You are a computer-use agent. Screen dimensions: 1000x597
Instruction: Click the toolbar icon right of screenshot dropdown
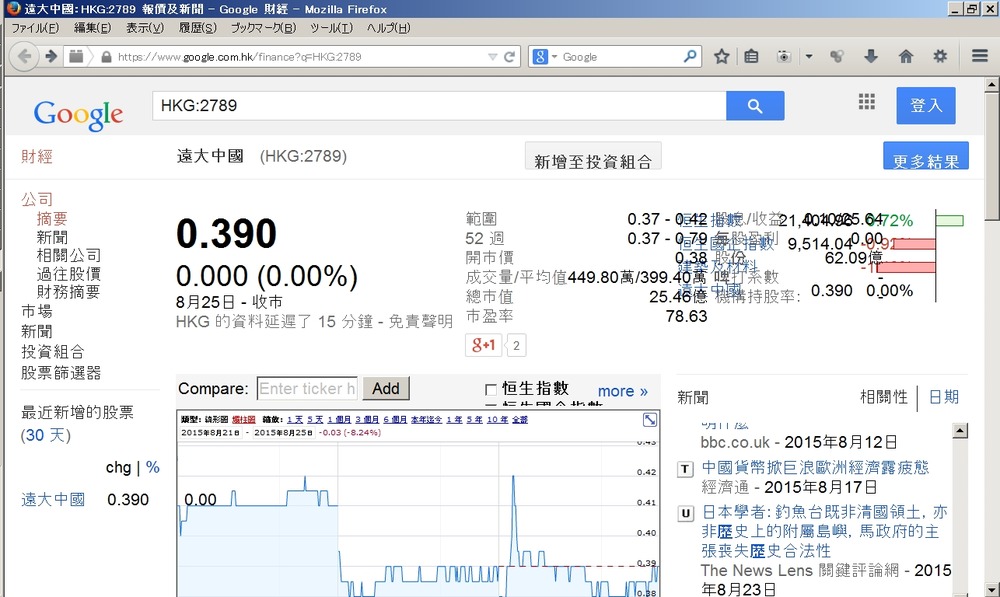coord(837,56)
